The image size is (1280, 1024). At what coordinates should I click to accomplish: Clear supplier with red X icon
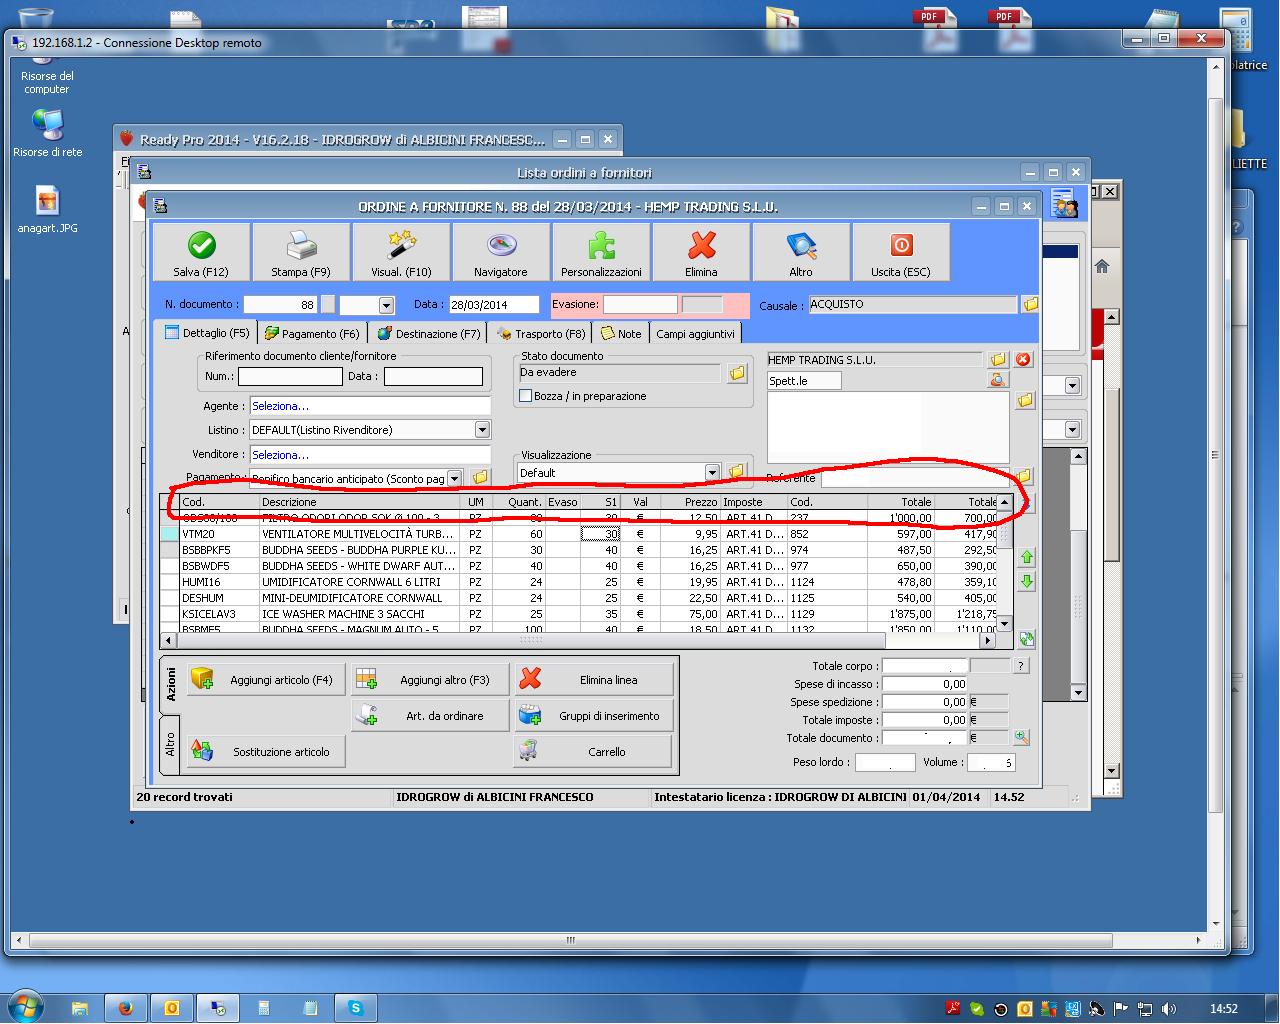1023,360
